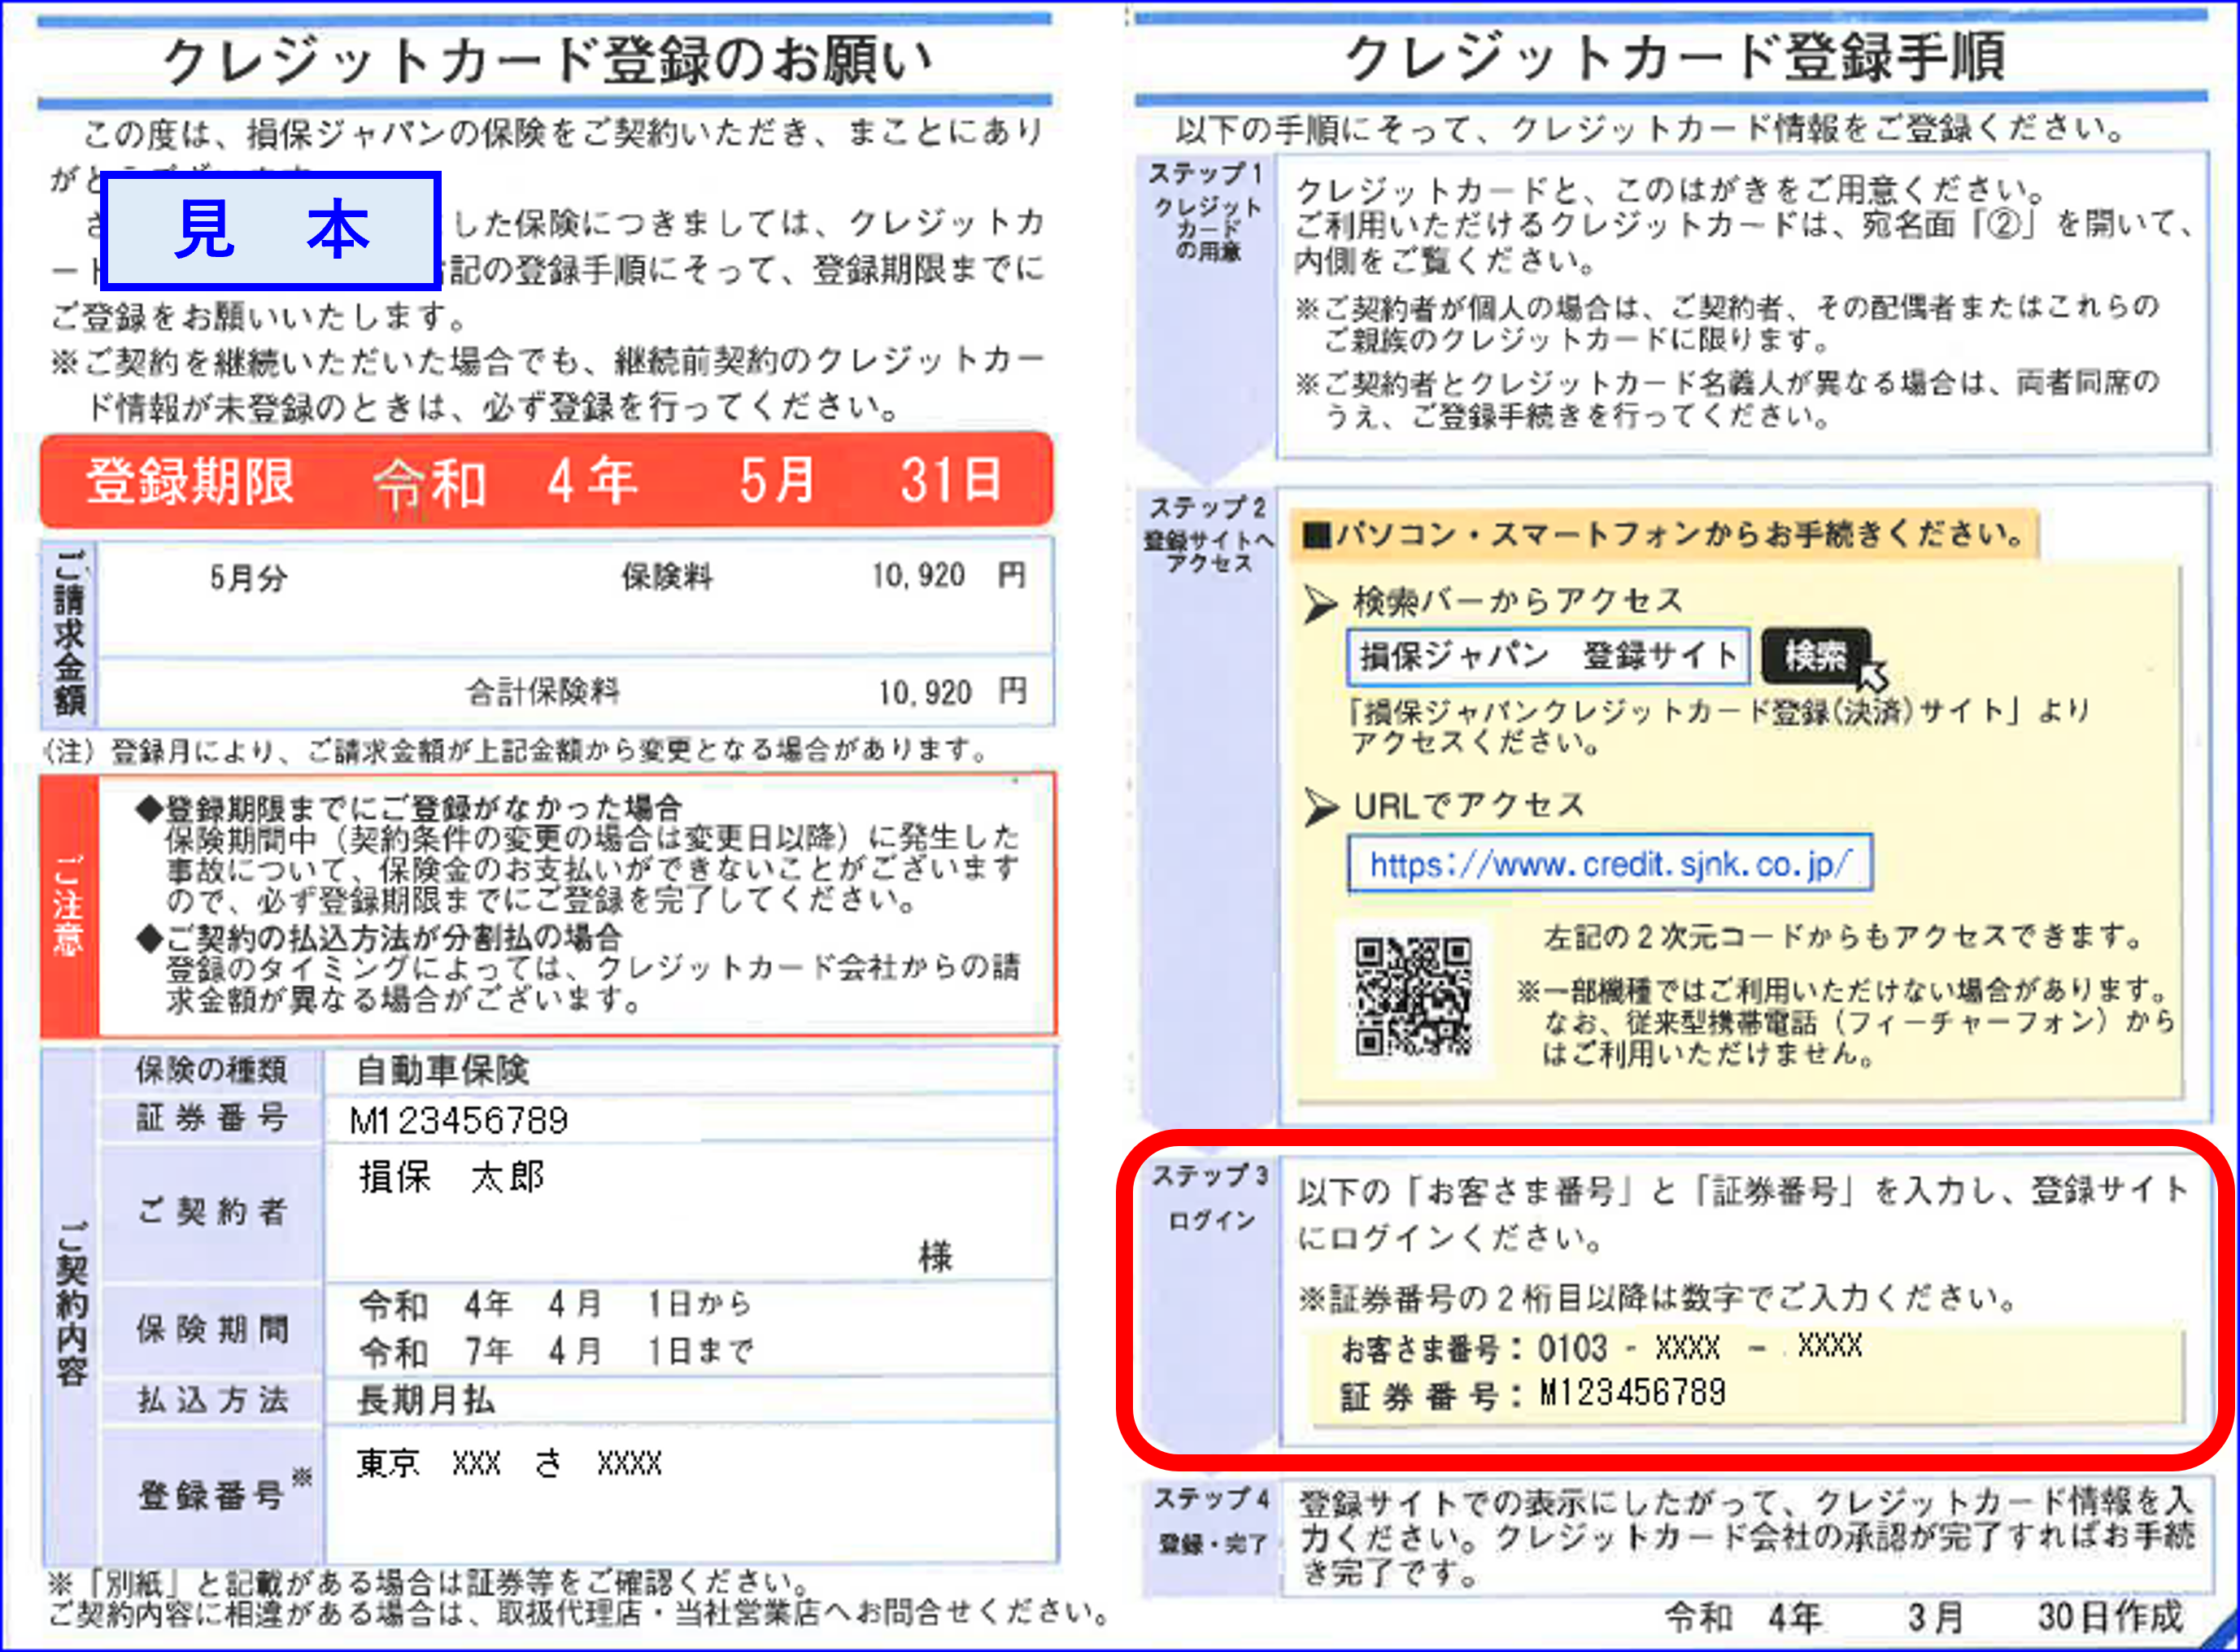Image resolution: width=2240 pixels, height=1652 pixels.
Task: Open the https://www.credit.sjnk.co.jp/ link
Action: (1610, 863)
